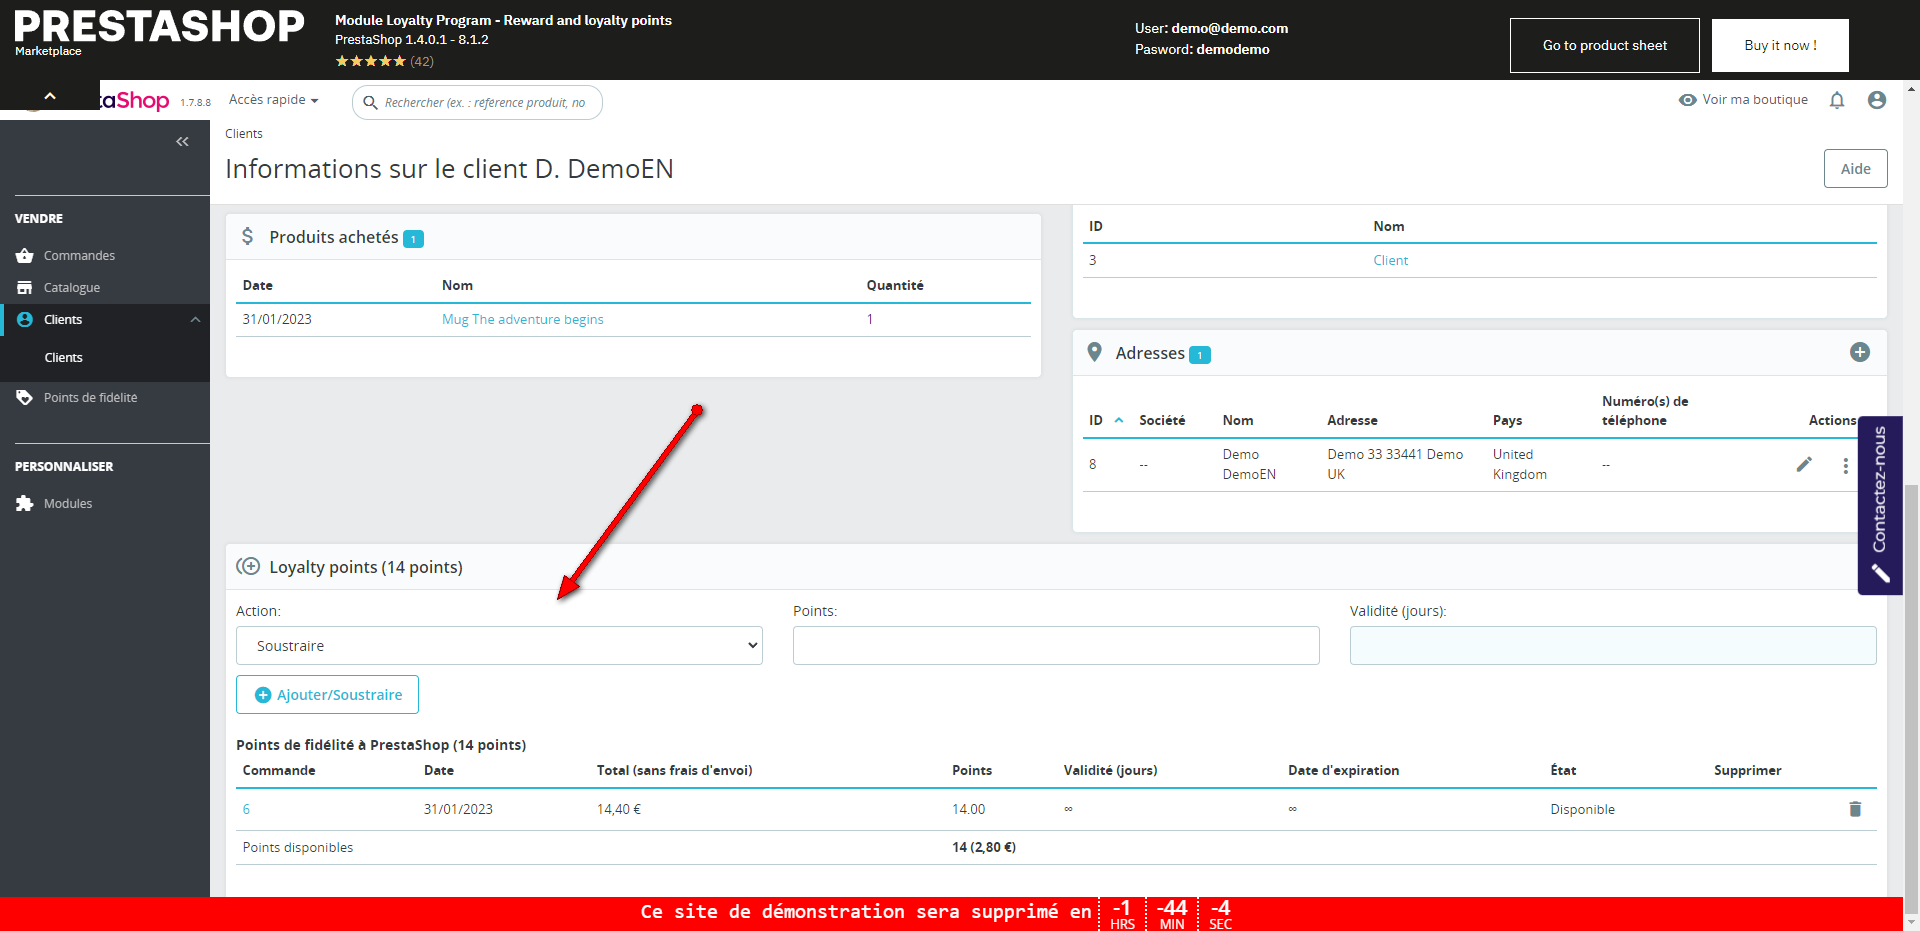Click Adresses count badge
The height and width of the screenshot is (931, 1920).
(x=1199, y=355)
